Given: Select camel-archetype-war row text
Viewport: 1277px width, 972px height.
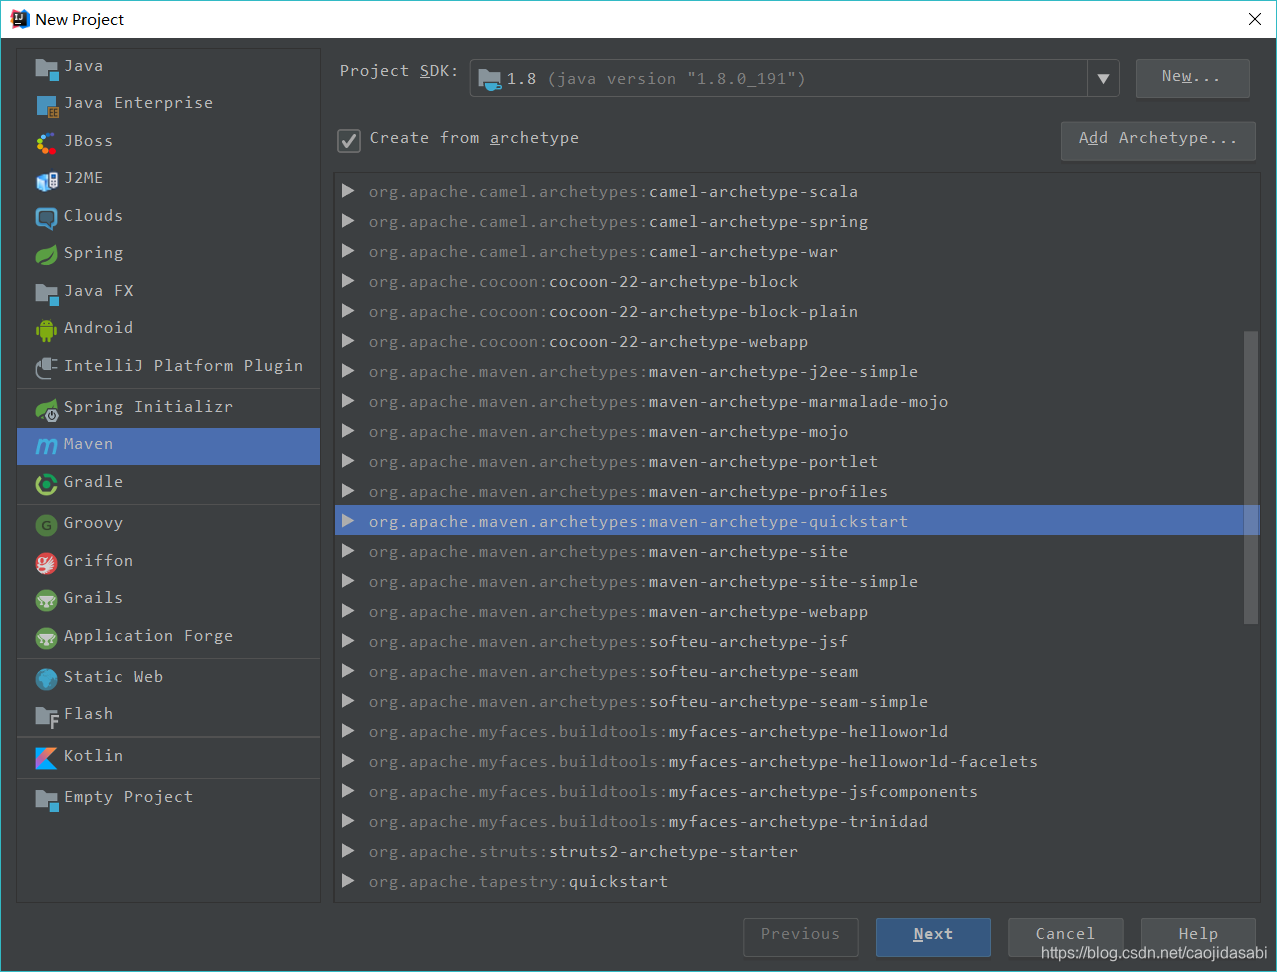Looking at the screenshot, I should [x=604, y=252].
